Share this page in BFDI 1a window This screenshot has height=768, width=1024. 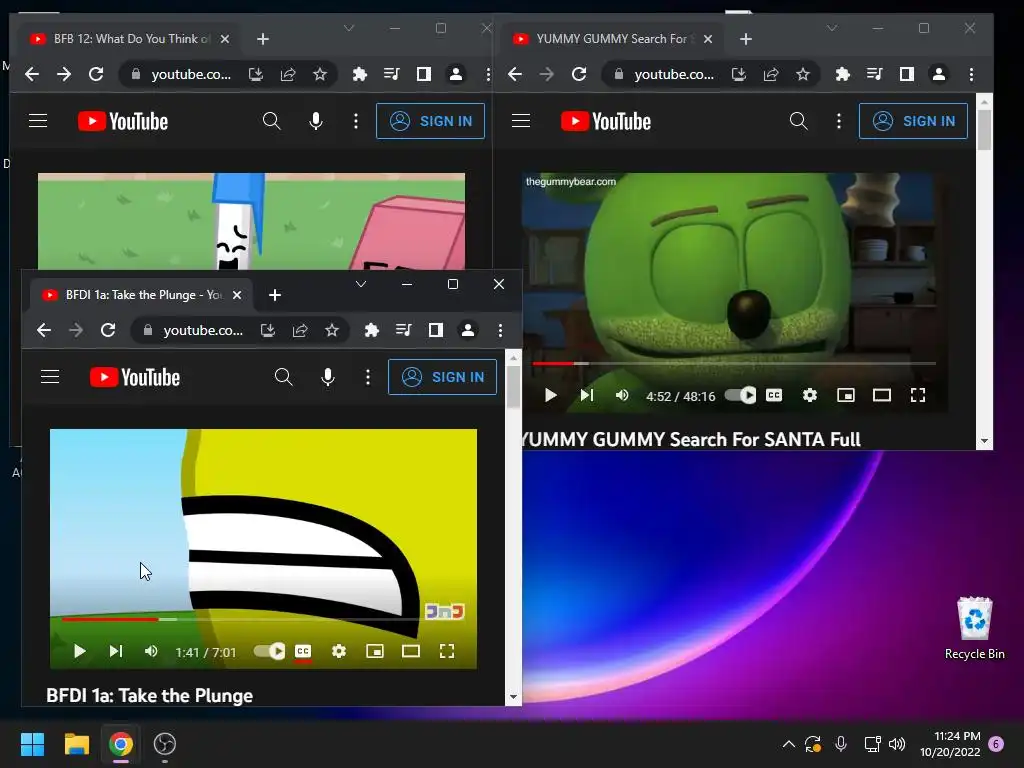point(300,330)
